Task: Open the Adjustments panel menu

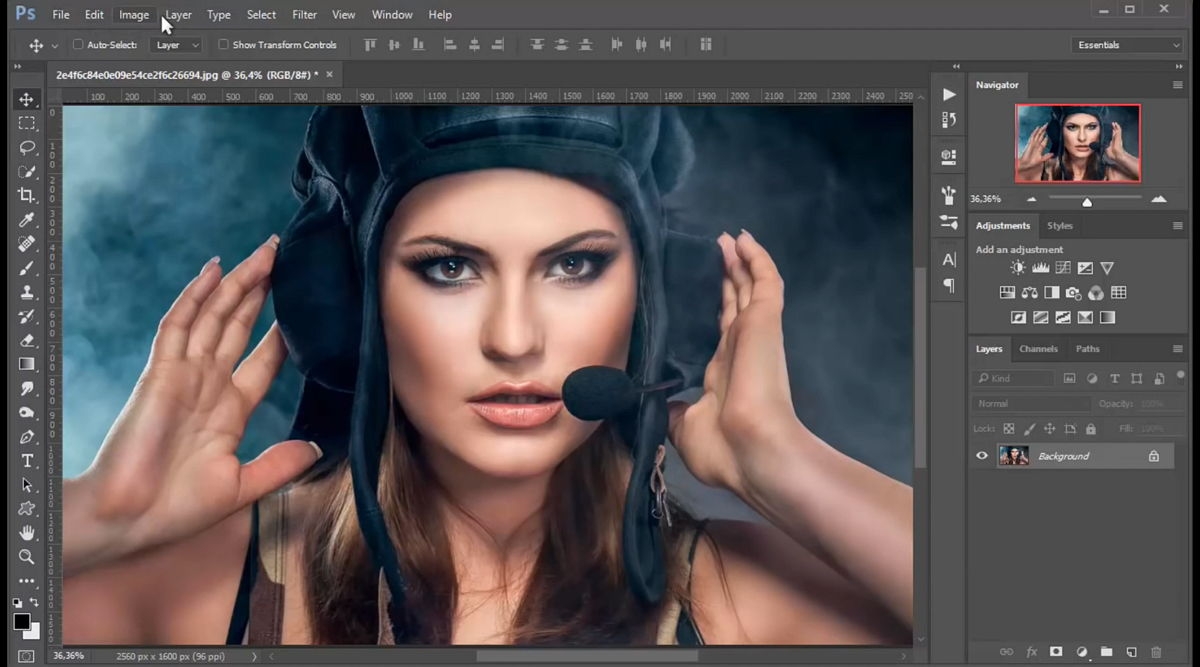Action: [x=1178, y=226]
